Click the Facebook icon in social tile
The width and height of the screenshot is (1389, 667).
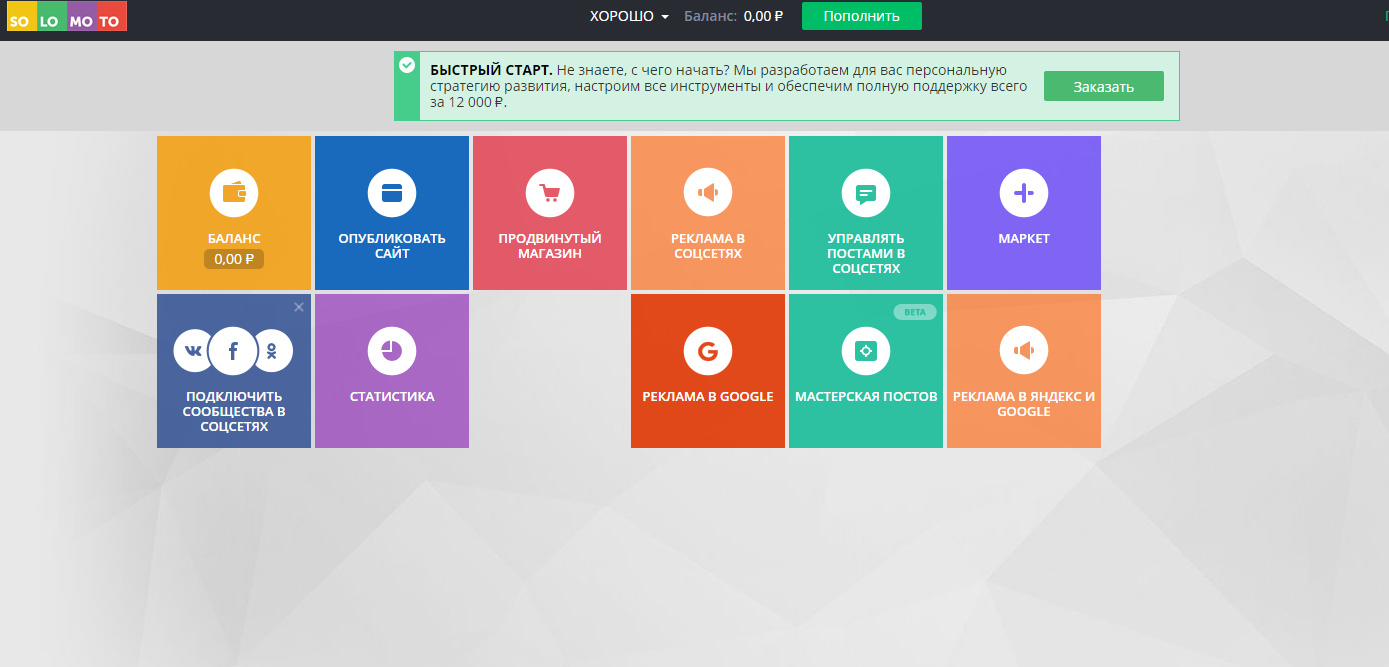(x=233, y=351)
